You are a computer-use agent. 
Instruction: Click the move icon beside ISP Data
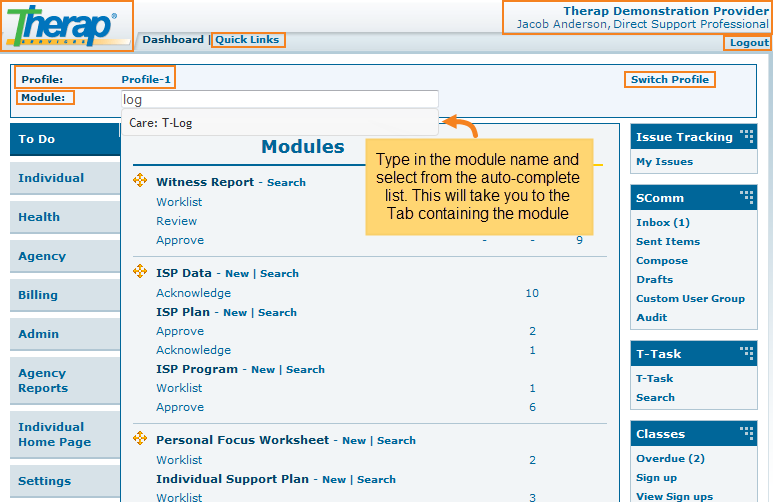(140, 271)
